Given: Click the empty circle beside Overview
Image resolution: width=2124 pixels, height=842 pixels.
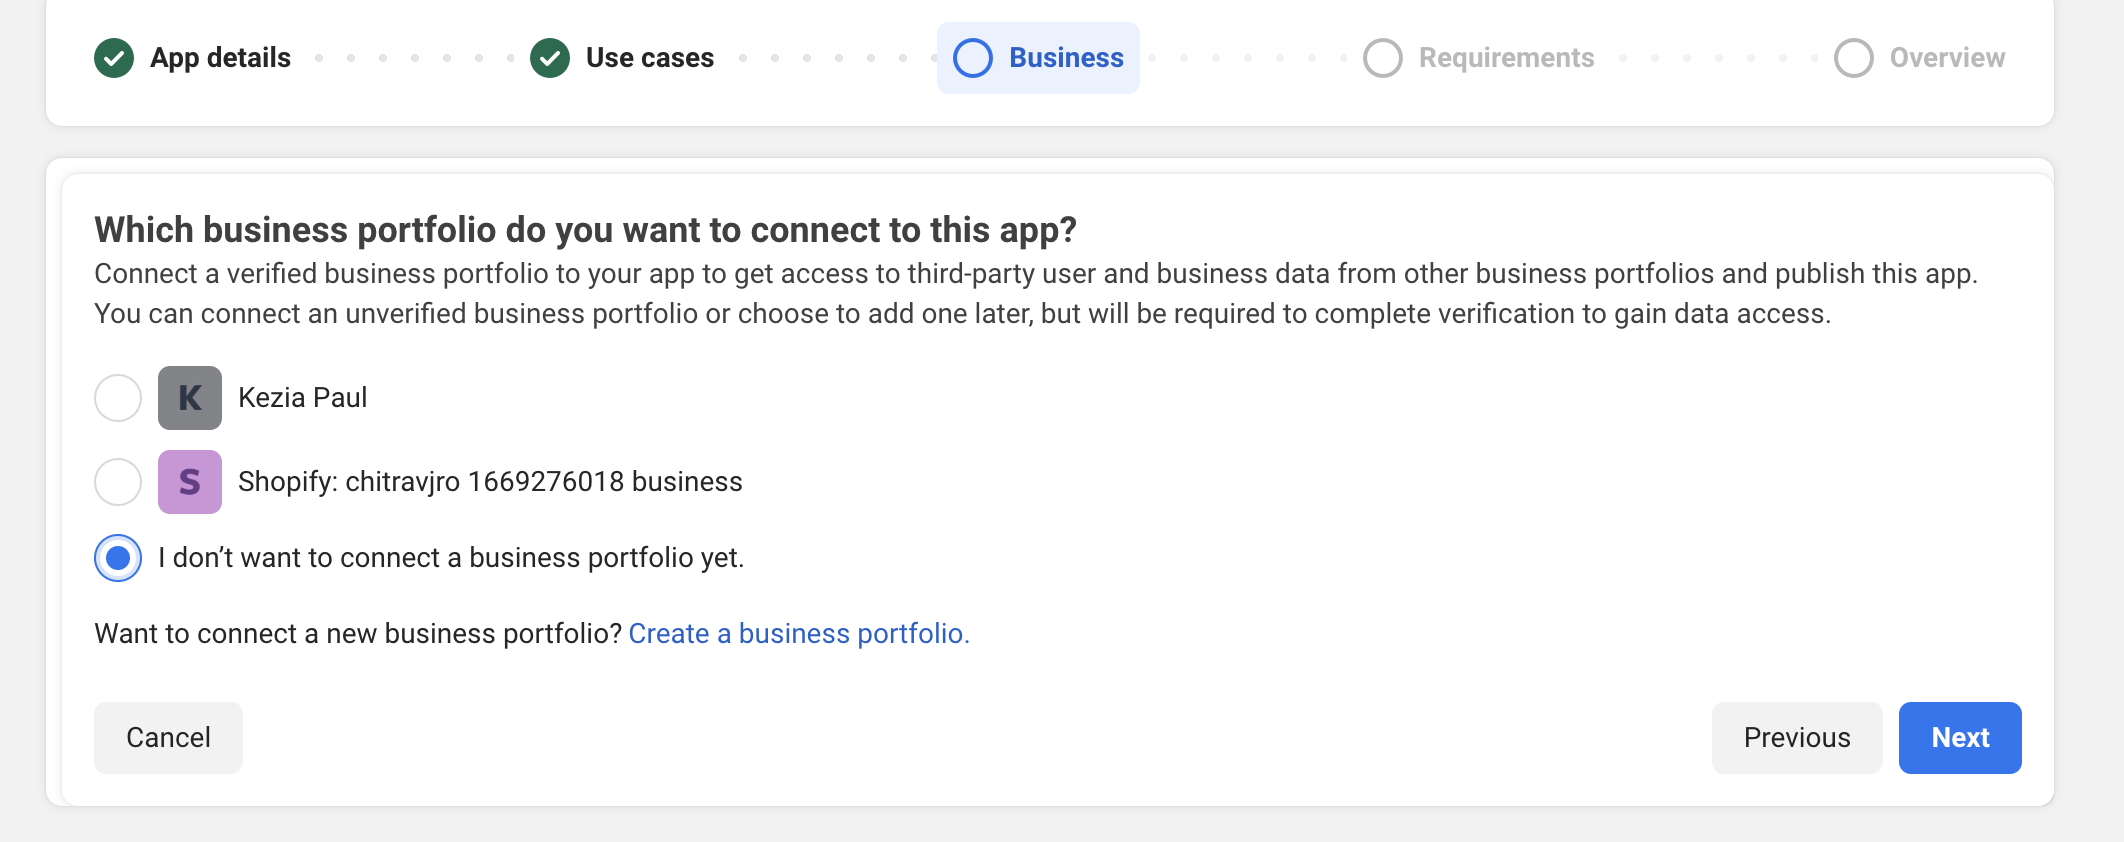Looking at the screenshot, I should (1854, 58).
